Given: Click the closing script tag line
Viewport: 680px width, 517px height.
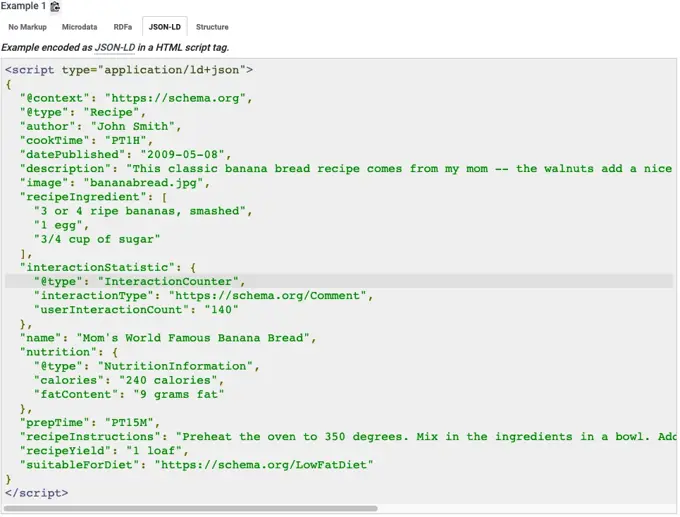Looking at the screenshot, I should click(x=37, y=493).
